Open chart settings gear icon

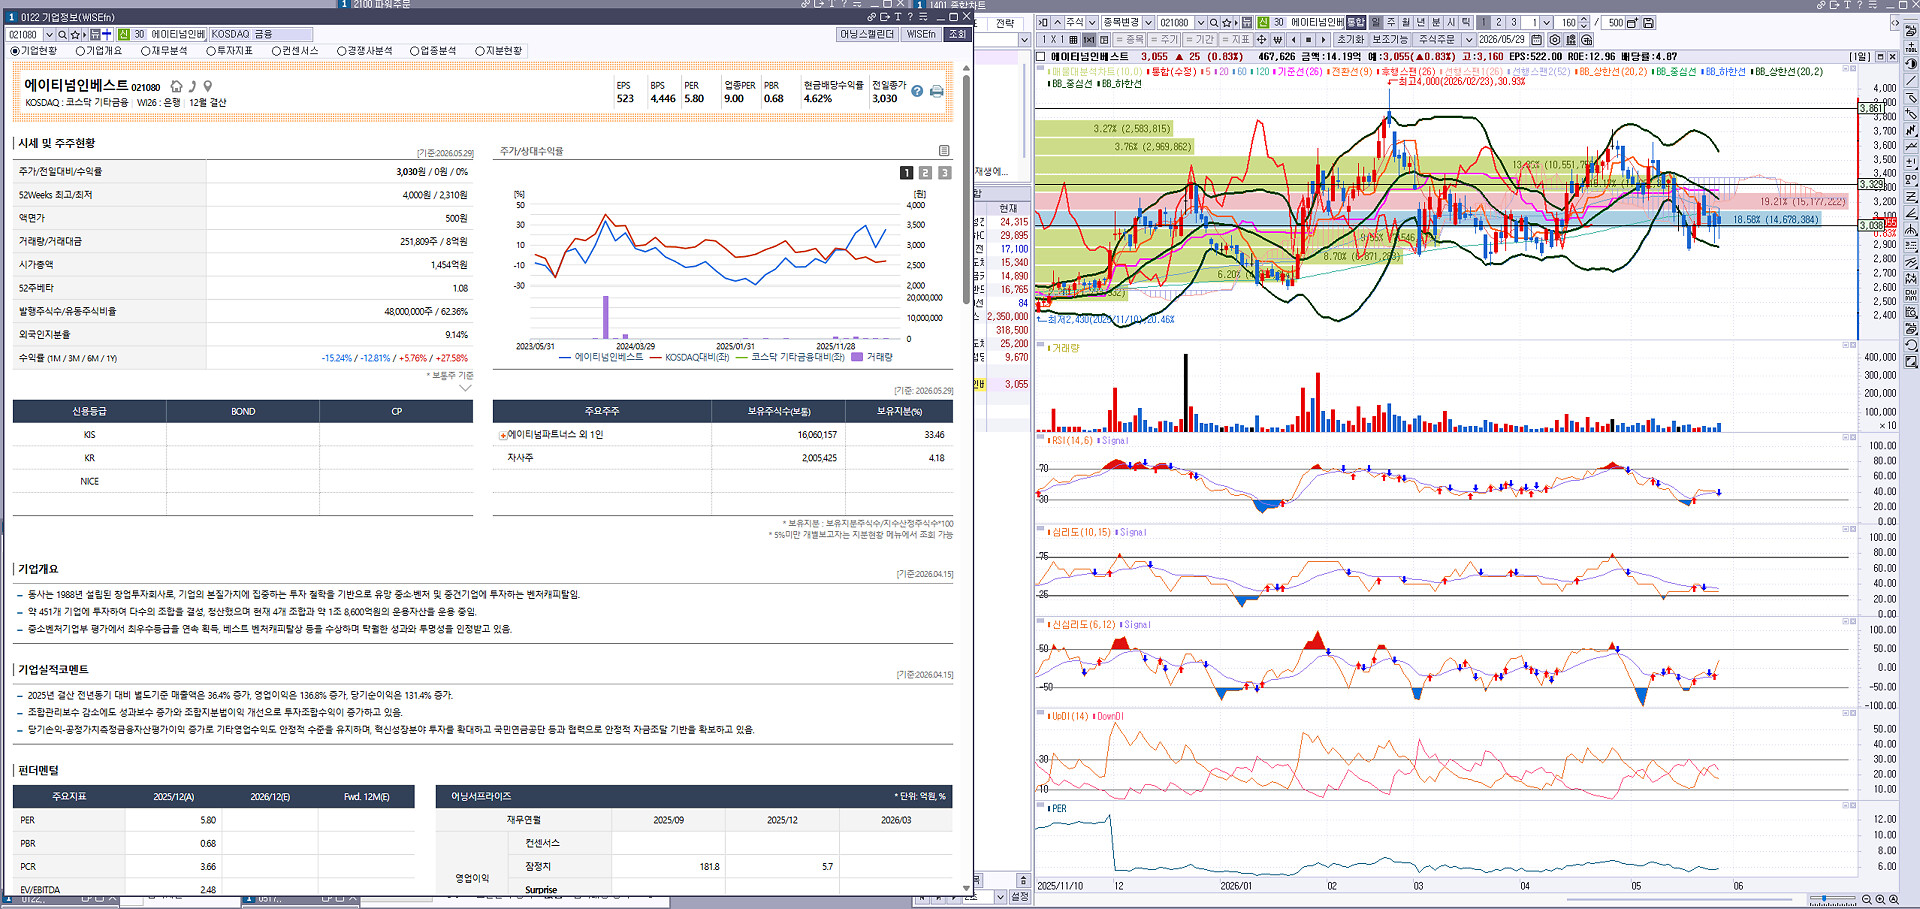(x=1555, y=40)
